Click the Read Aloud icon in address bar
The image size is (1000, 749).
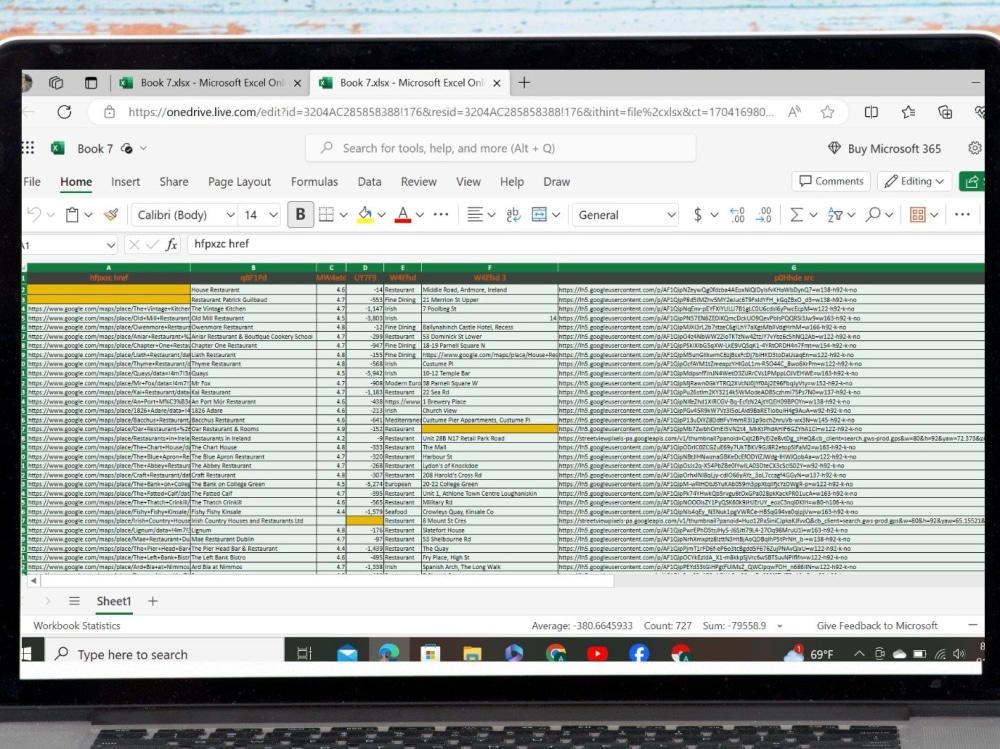pyautogui.click(x=794, y=112)
